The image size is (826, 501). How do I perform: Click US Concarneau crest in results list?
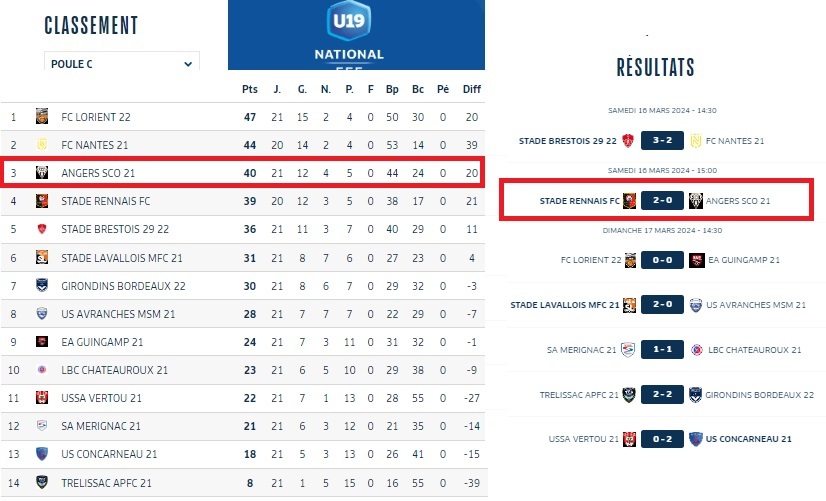(x=702, y=439)
